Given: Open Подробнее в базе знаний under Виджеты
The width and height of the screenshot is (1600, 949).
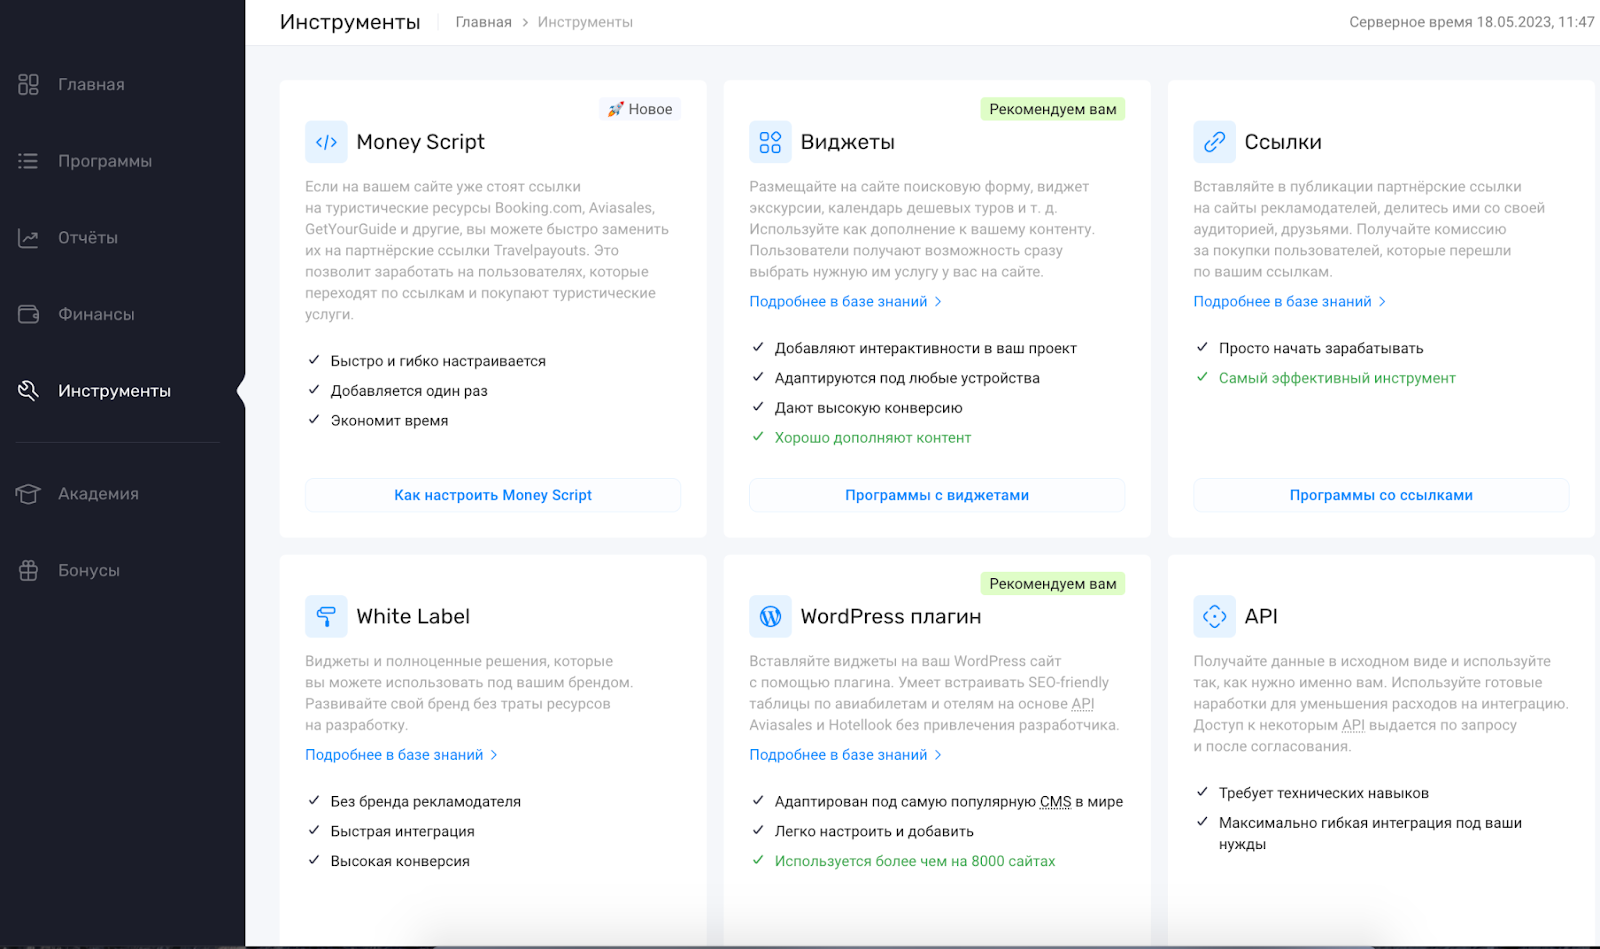Looking at the screenshot, I should [838, 301].
